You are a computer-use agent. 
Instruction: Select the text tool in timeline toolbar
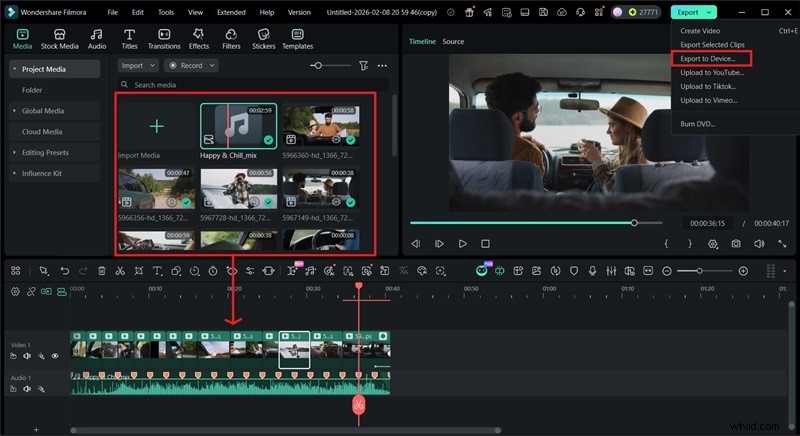point(158,271)
